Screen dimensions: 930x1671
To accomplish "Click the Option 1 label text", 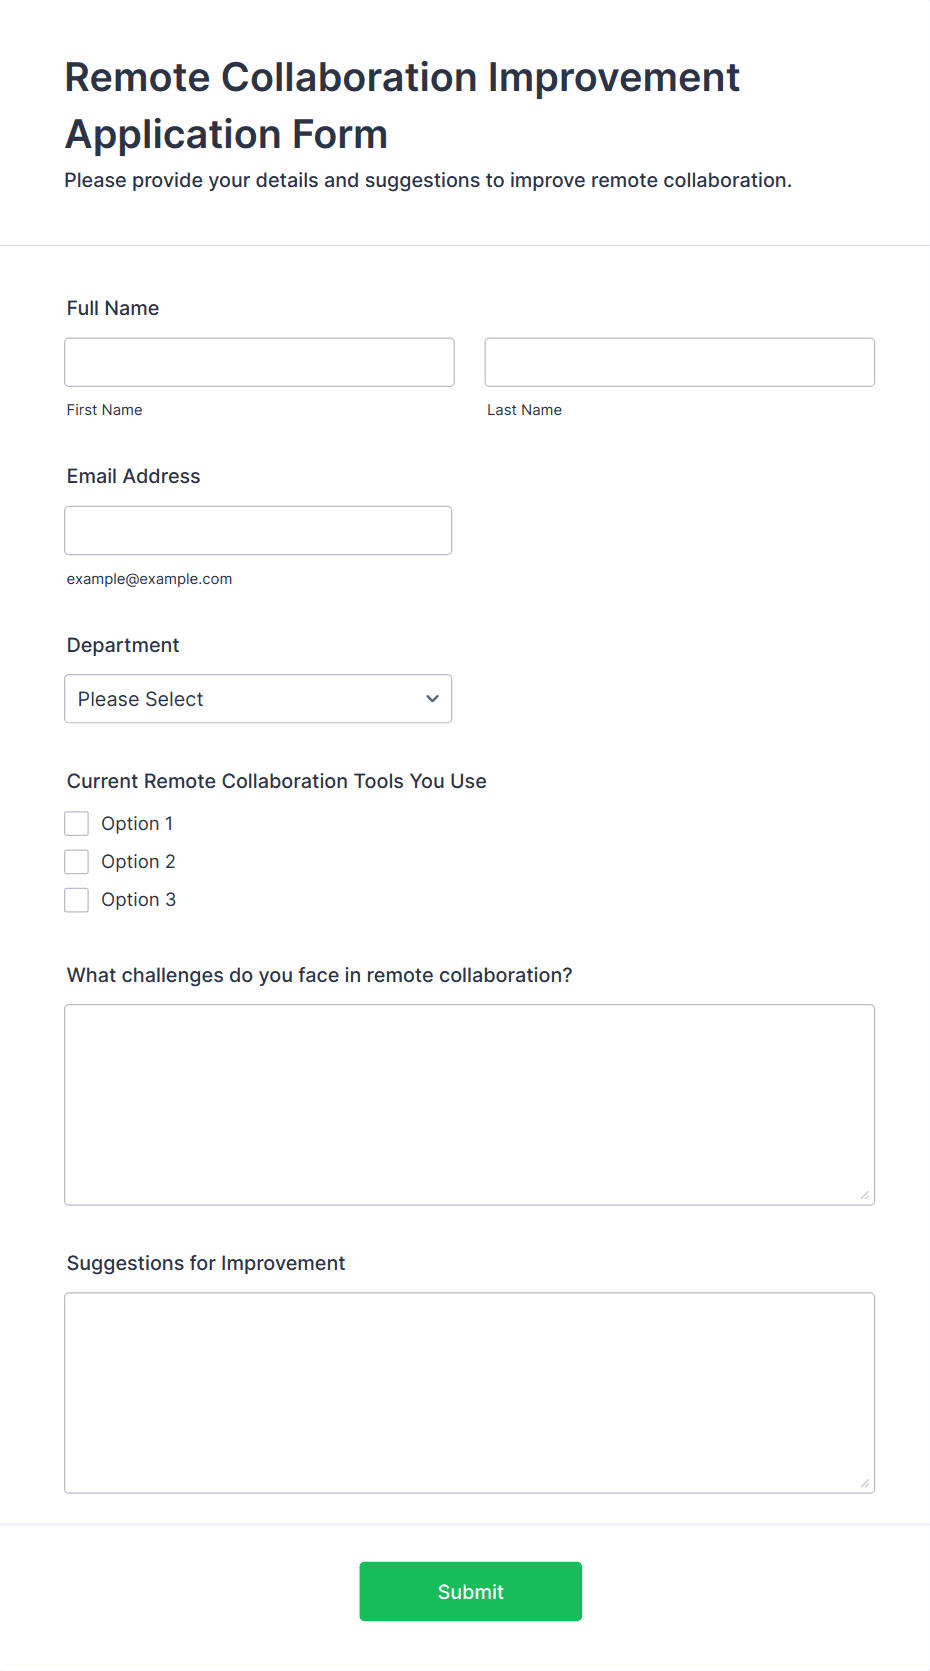I will tap(137, 824).
